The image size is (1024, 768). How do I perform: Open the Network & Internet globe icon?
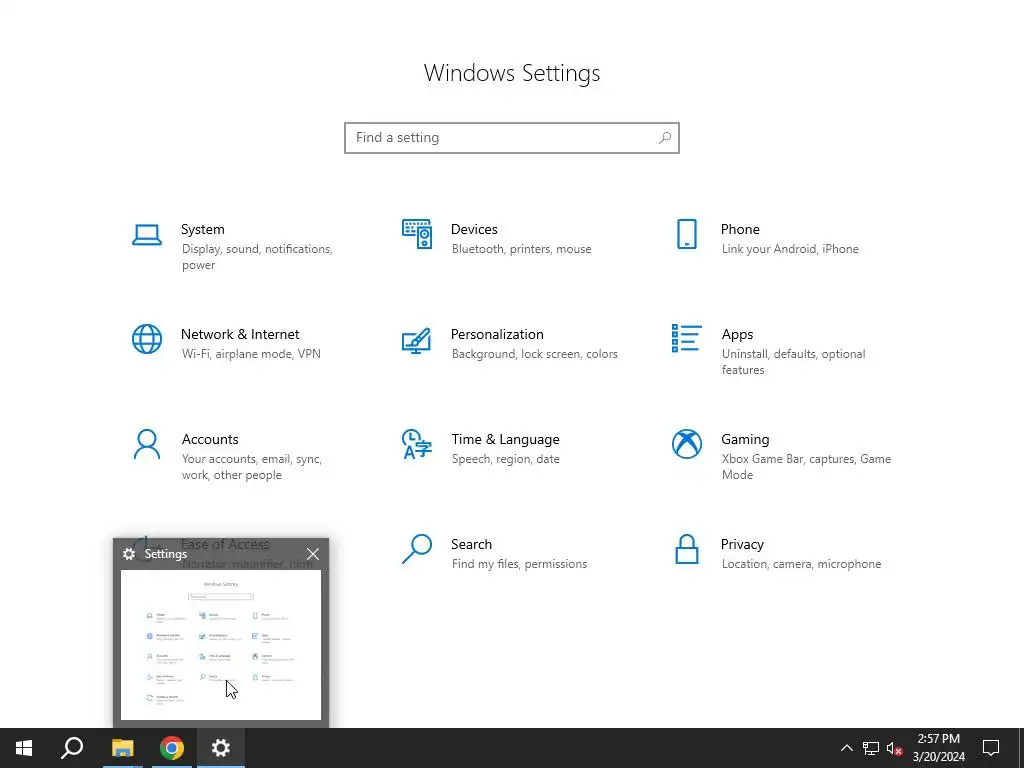pos(147,339)
